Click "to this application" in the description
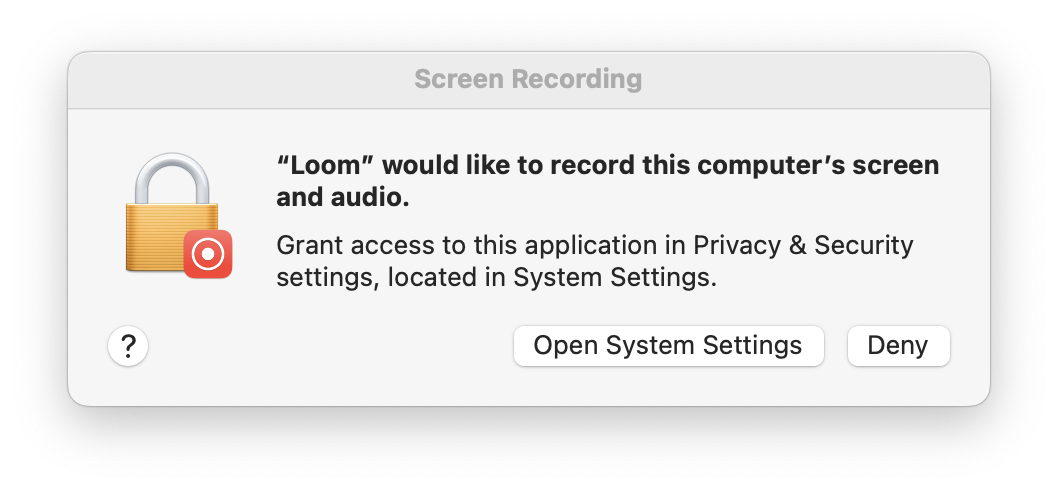The image size is (1058, 490). [530, 246]
